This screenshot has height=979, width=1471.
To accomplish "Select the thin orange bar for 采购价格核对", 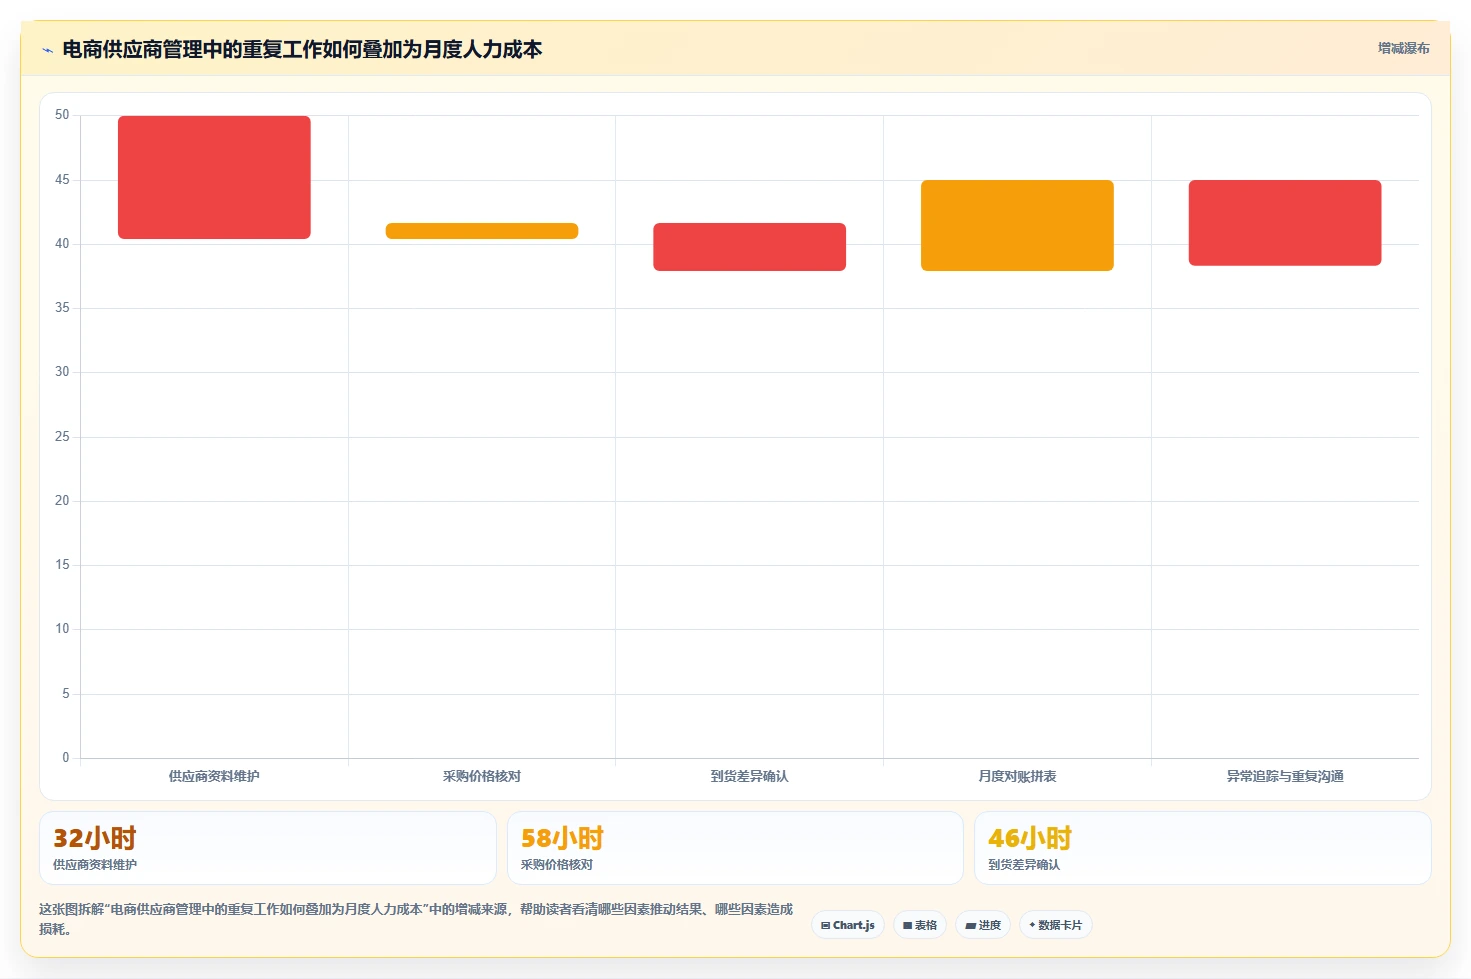I will click(482, 231).
